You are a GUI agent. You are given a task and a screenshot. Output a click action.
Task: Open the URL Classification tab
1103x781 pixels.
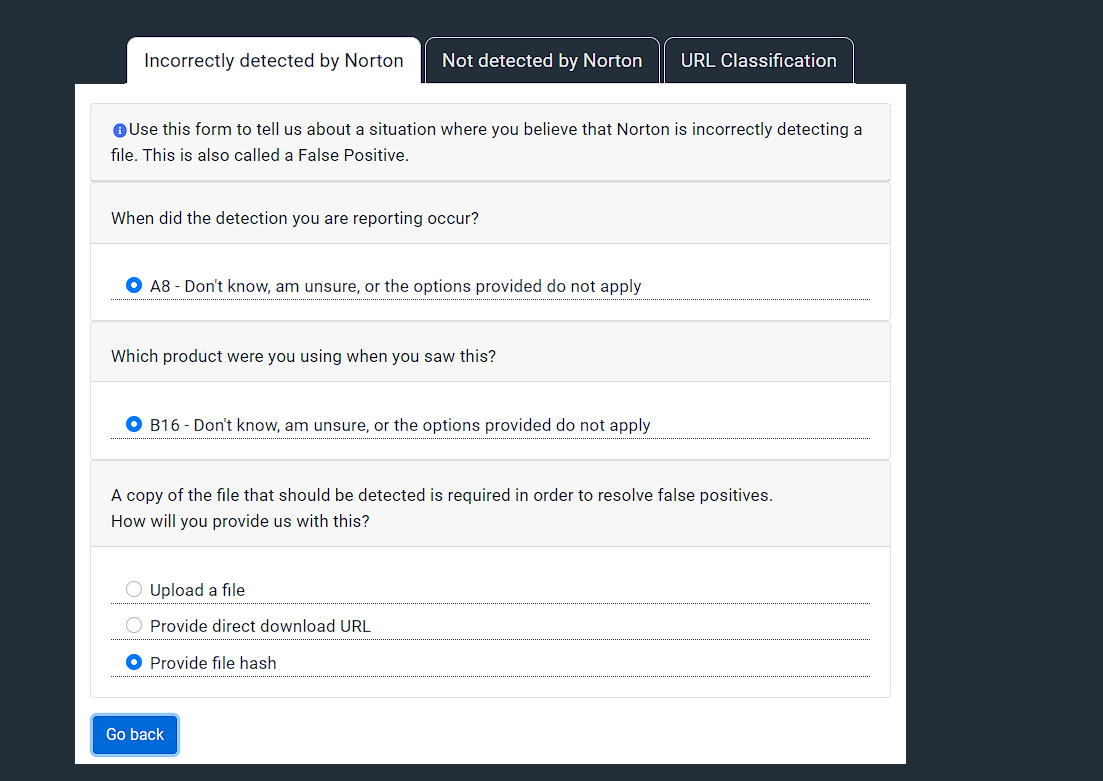click(758, 61)
